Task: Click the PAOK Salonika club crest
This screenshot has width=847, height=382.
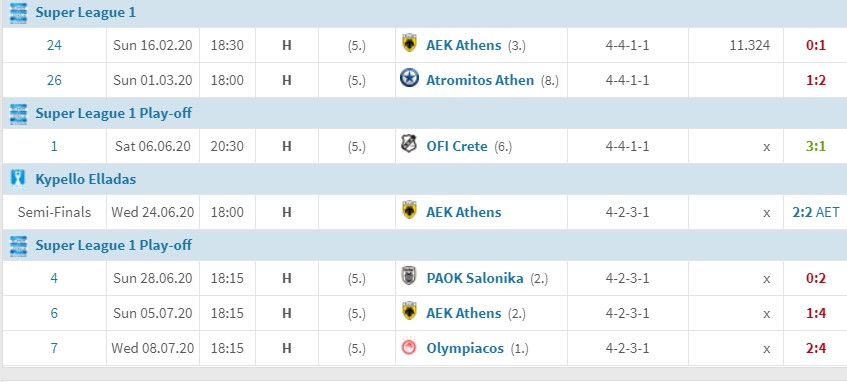Action: click(409, 276)
